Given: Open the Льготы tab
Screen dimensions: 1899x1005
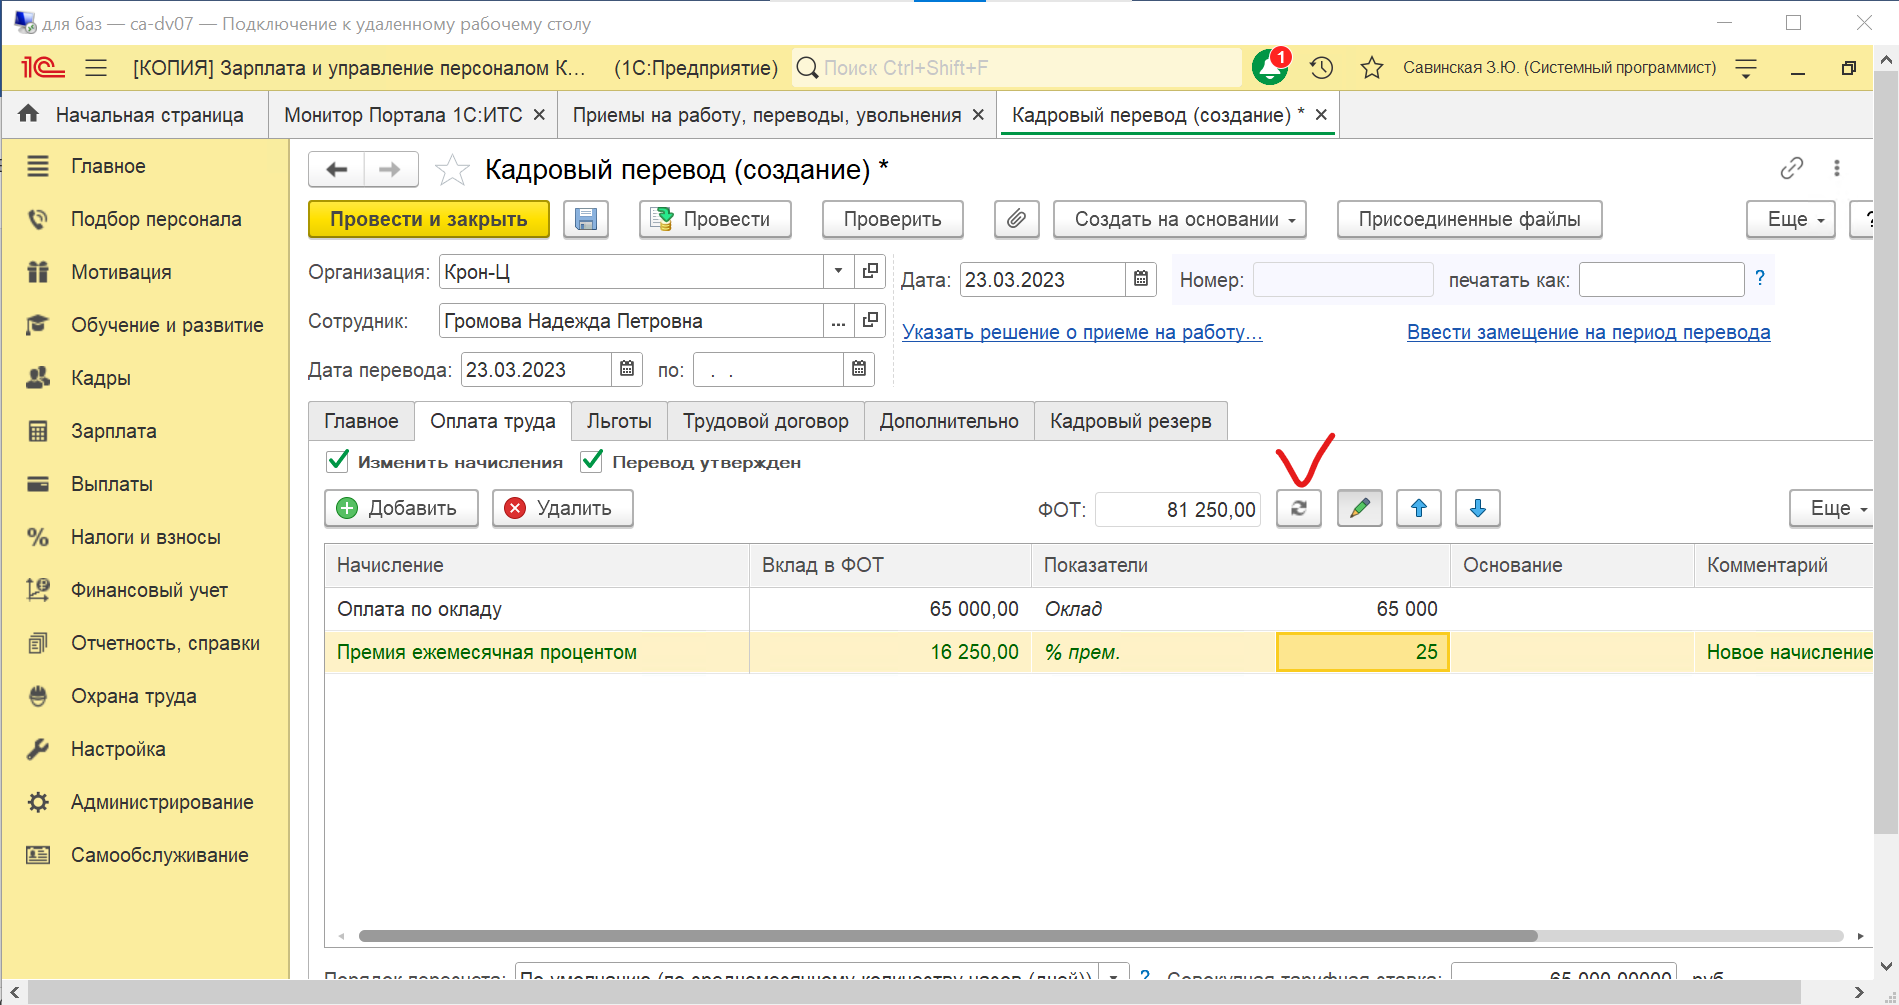Looking at the screenshot, I should [x=618, y=421].
